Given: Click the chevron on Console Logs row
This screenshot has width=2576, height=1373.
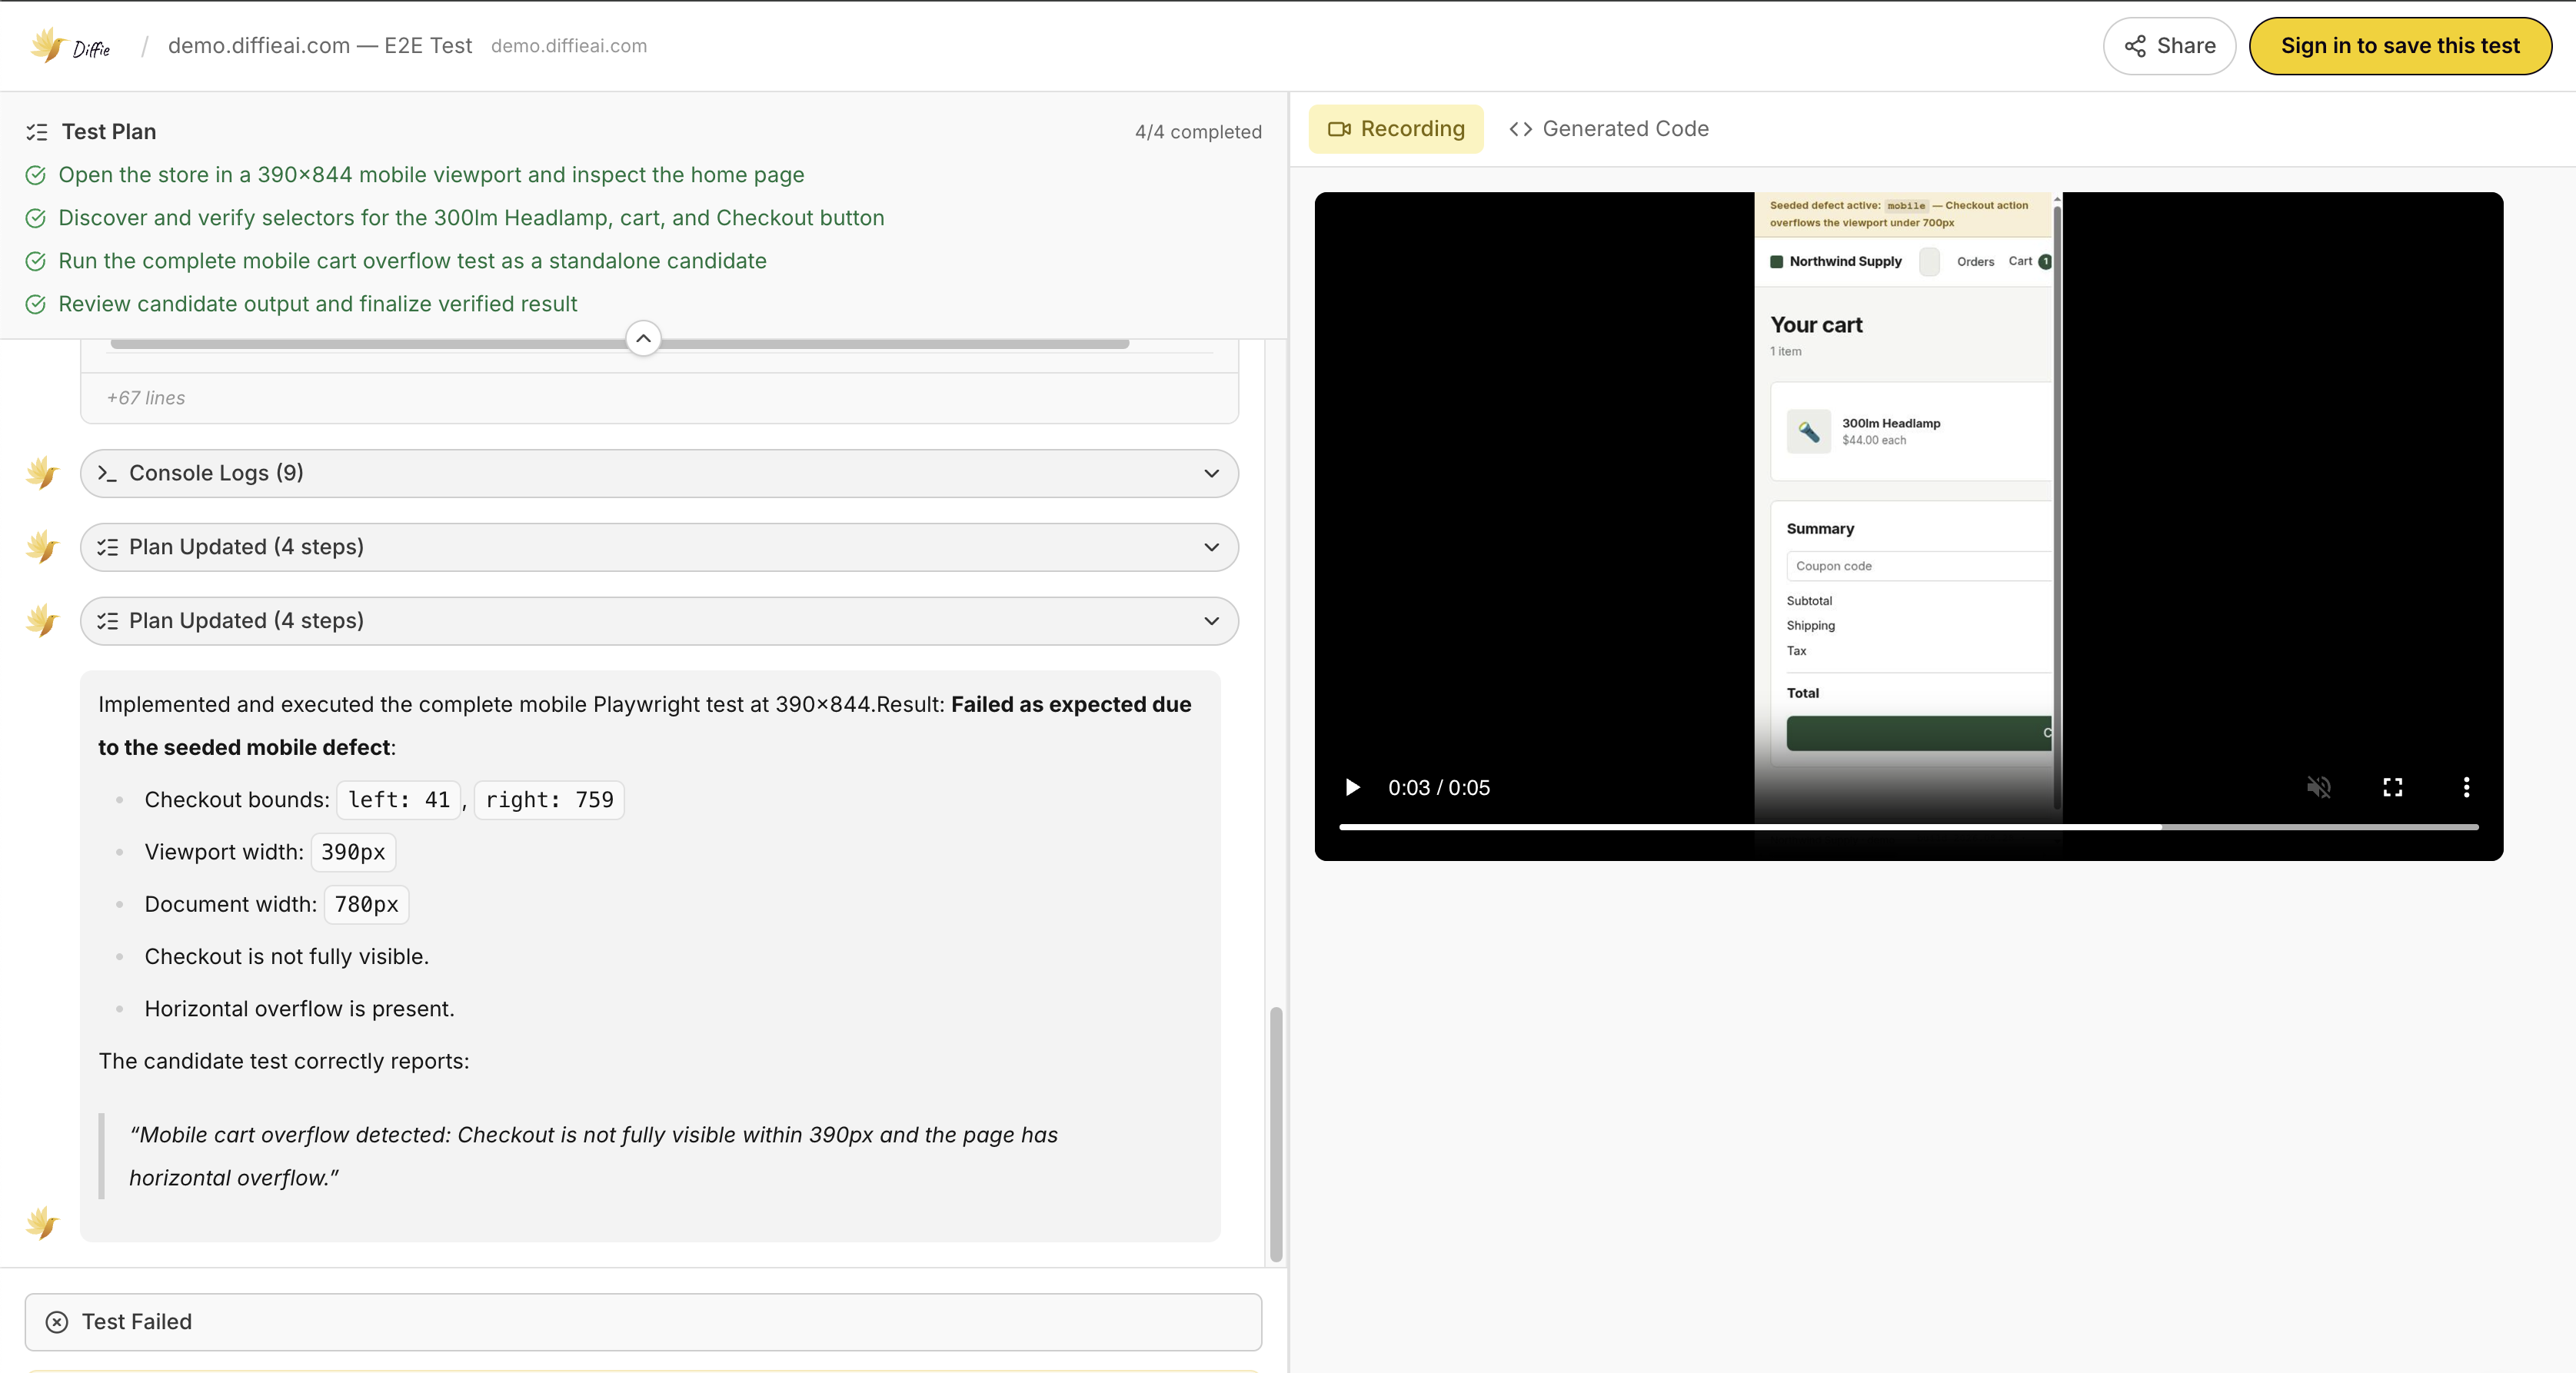Looking at the screenshot, I should [1211, 473].
